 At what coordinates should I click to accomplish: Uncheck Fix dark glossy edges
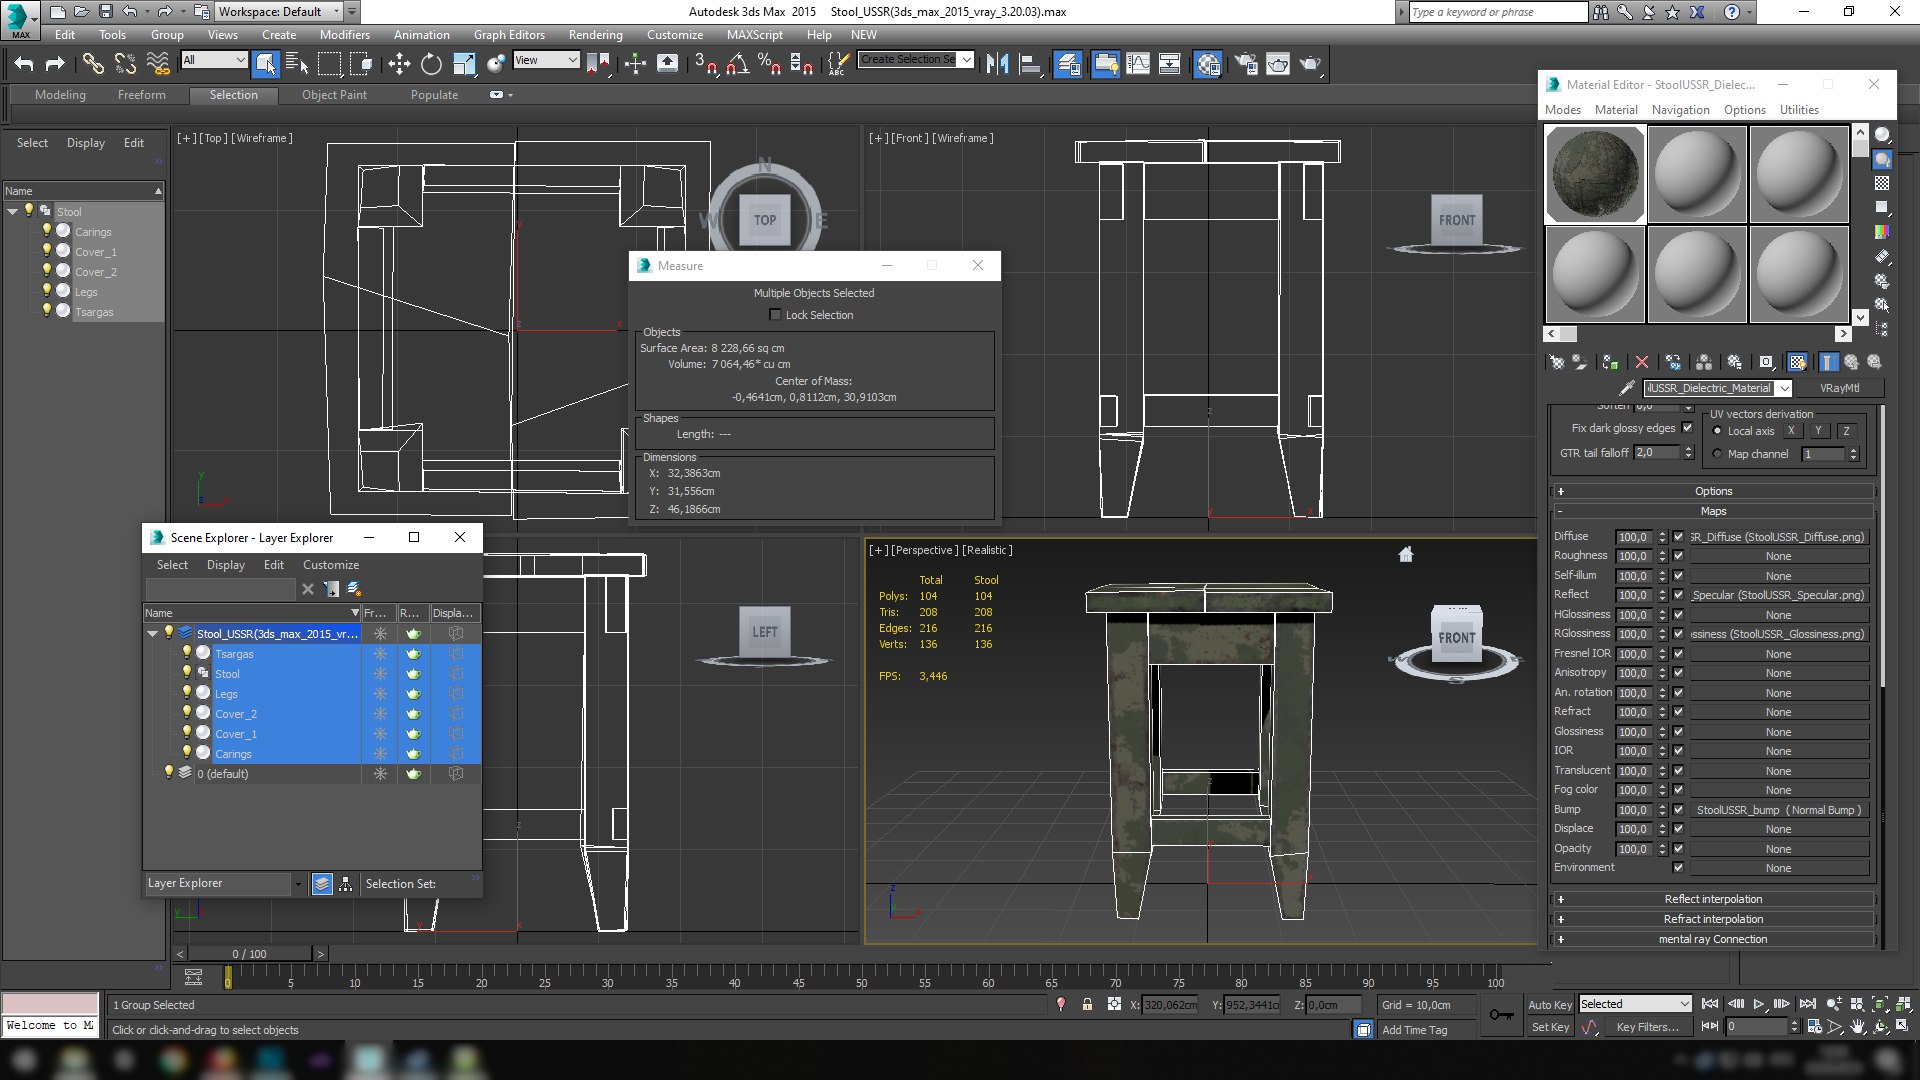[1688, 428]
